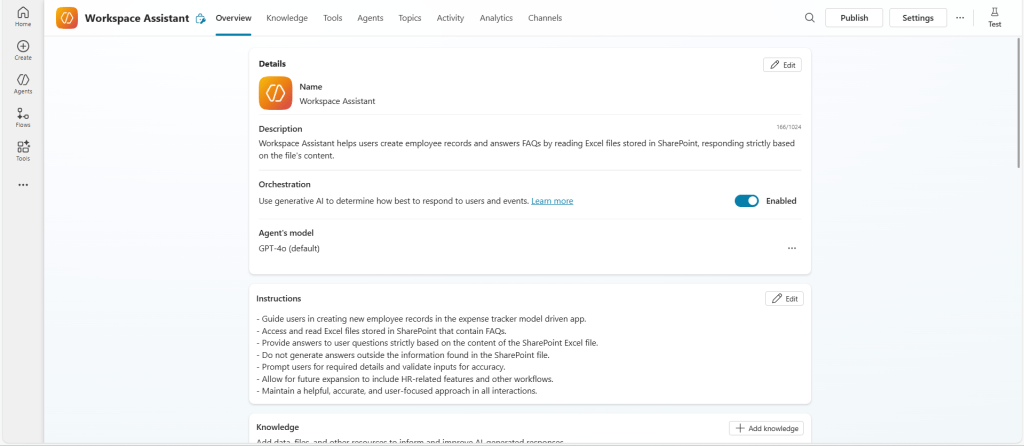Viewport: 1024px width, 446px height.
Task: Switch to the Knowledge tab
Action: point(287,18)
